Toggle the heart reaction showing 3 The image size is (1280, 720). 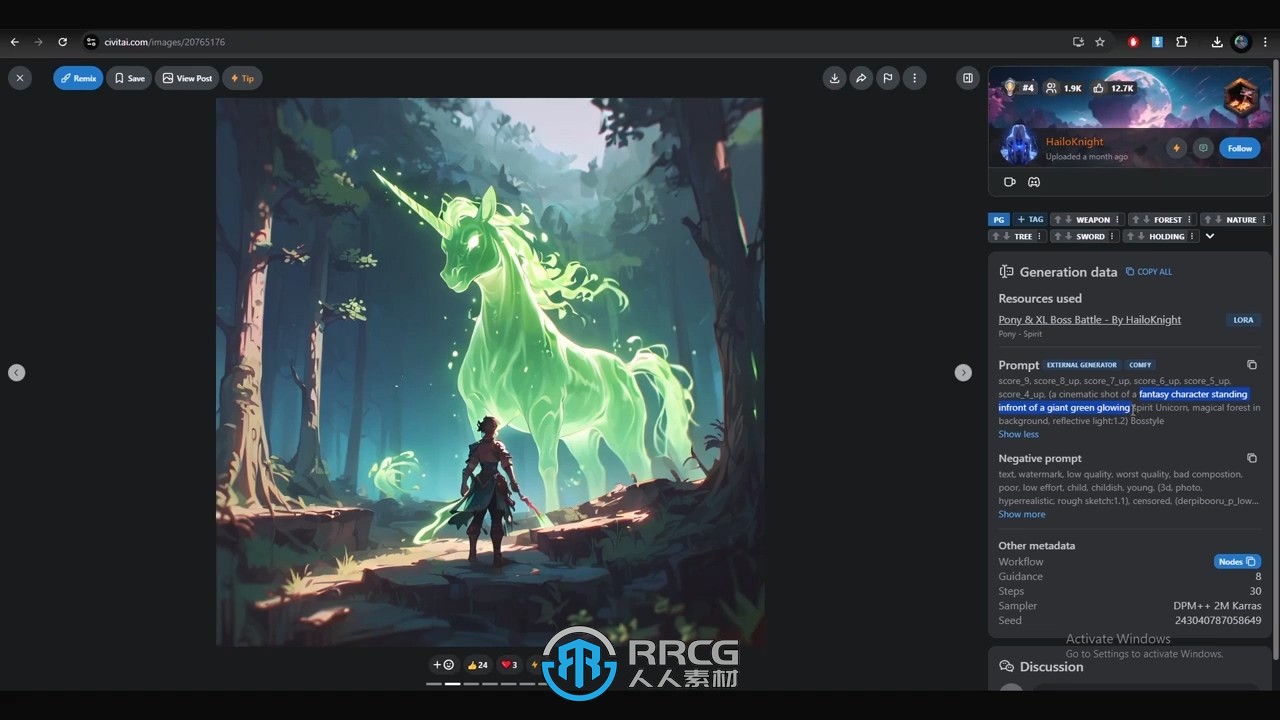[x=509, y=664]
